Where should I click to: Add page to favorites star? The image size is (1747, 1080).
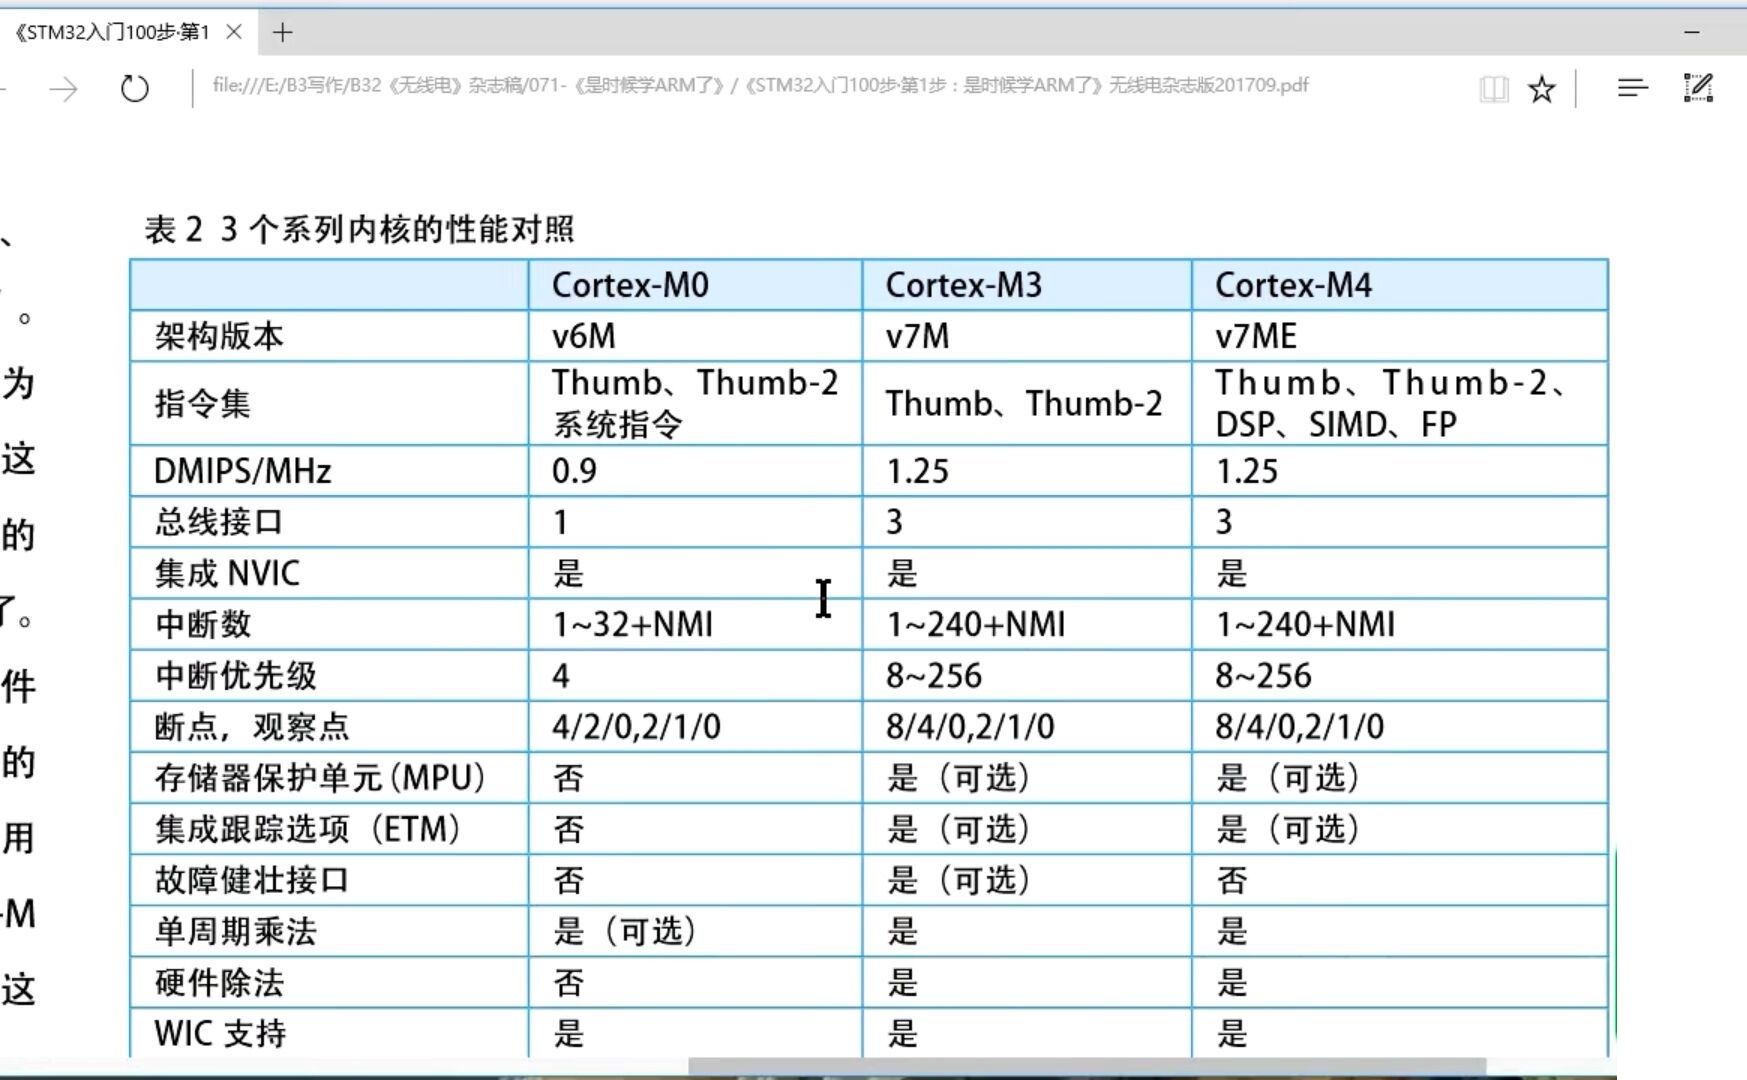click(x=1542, y=89)
